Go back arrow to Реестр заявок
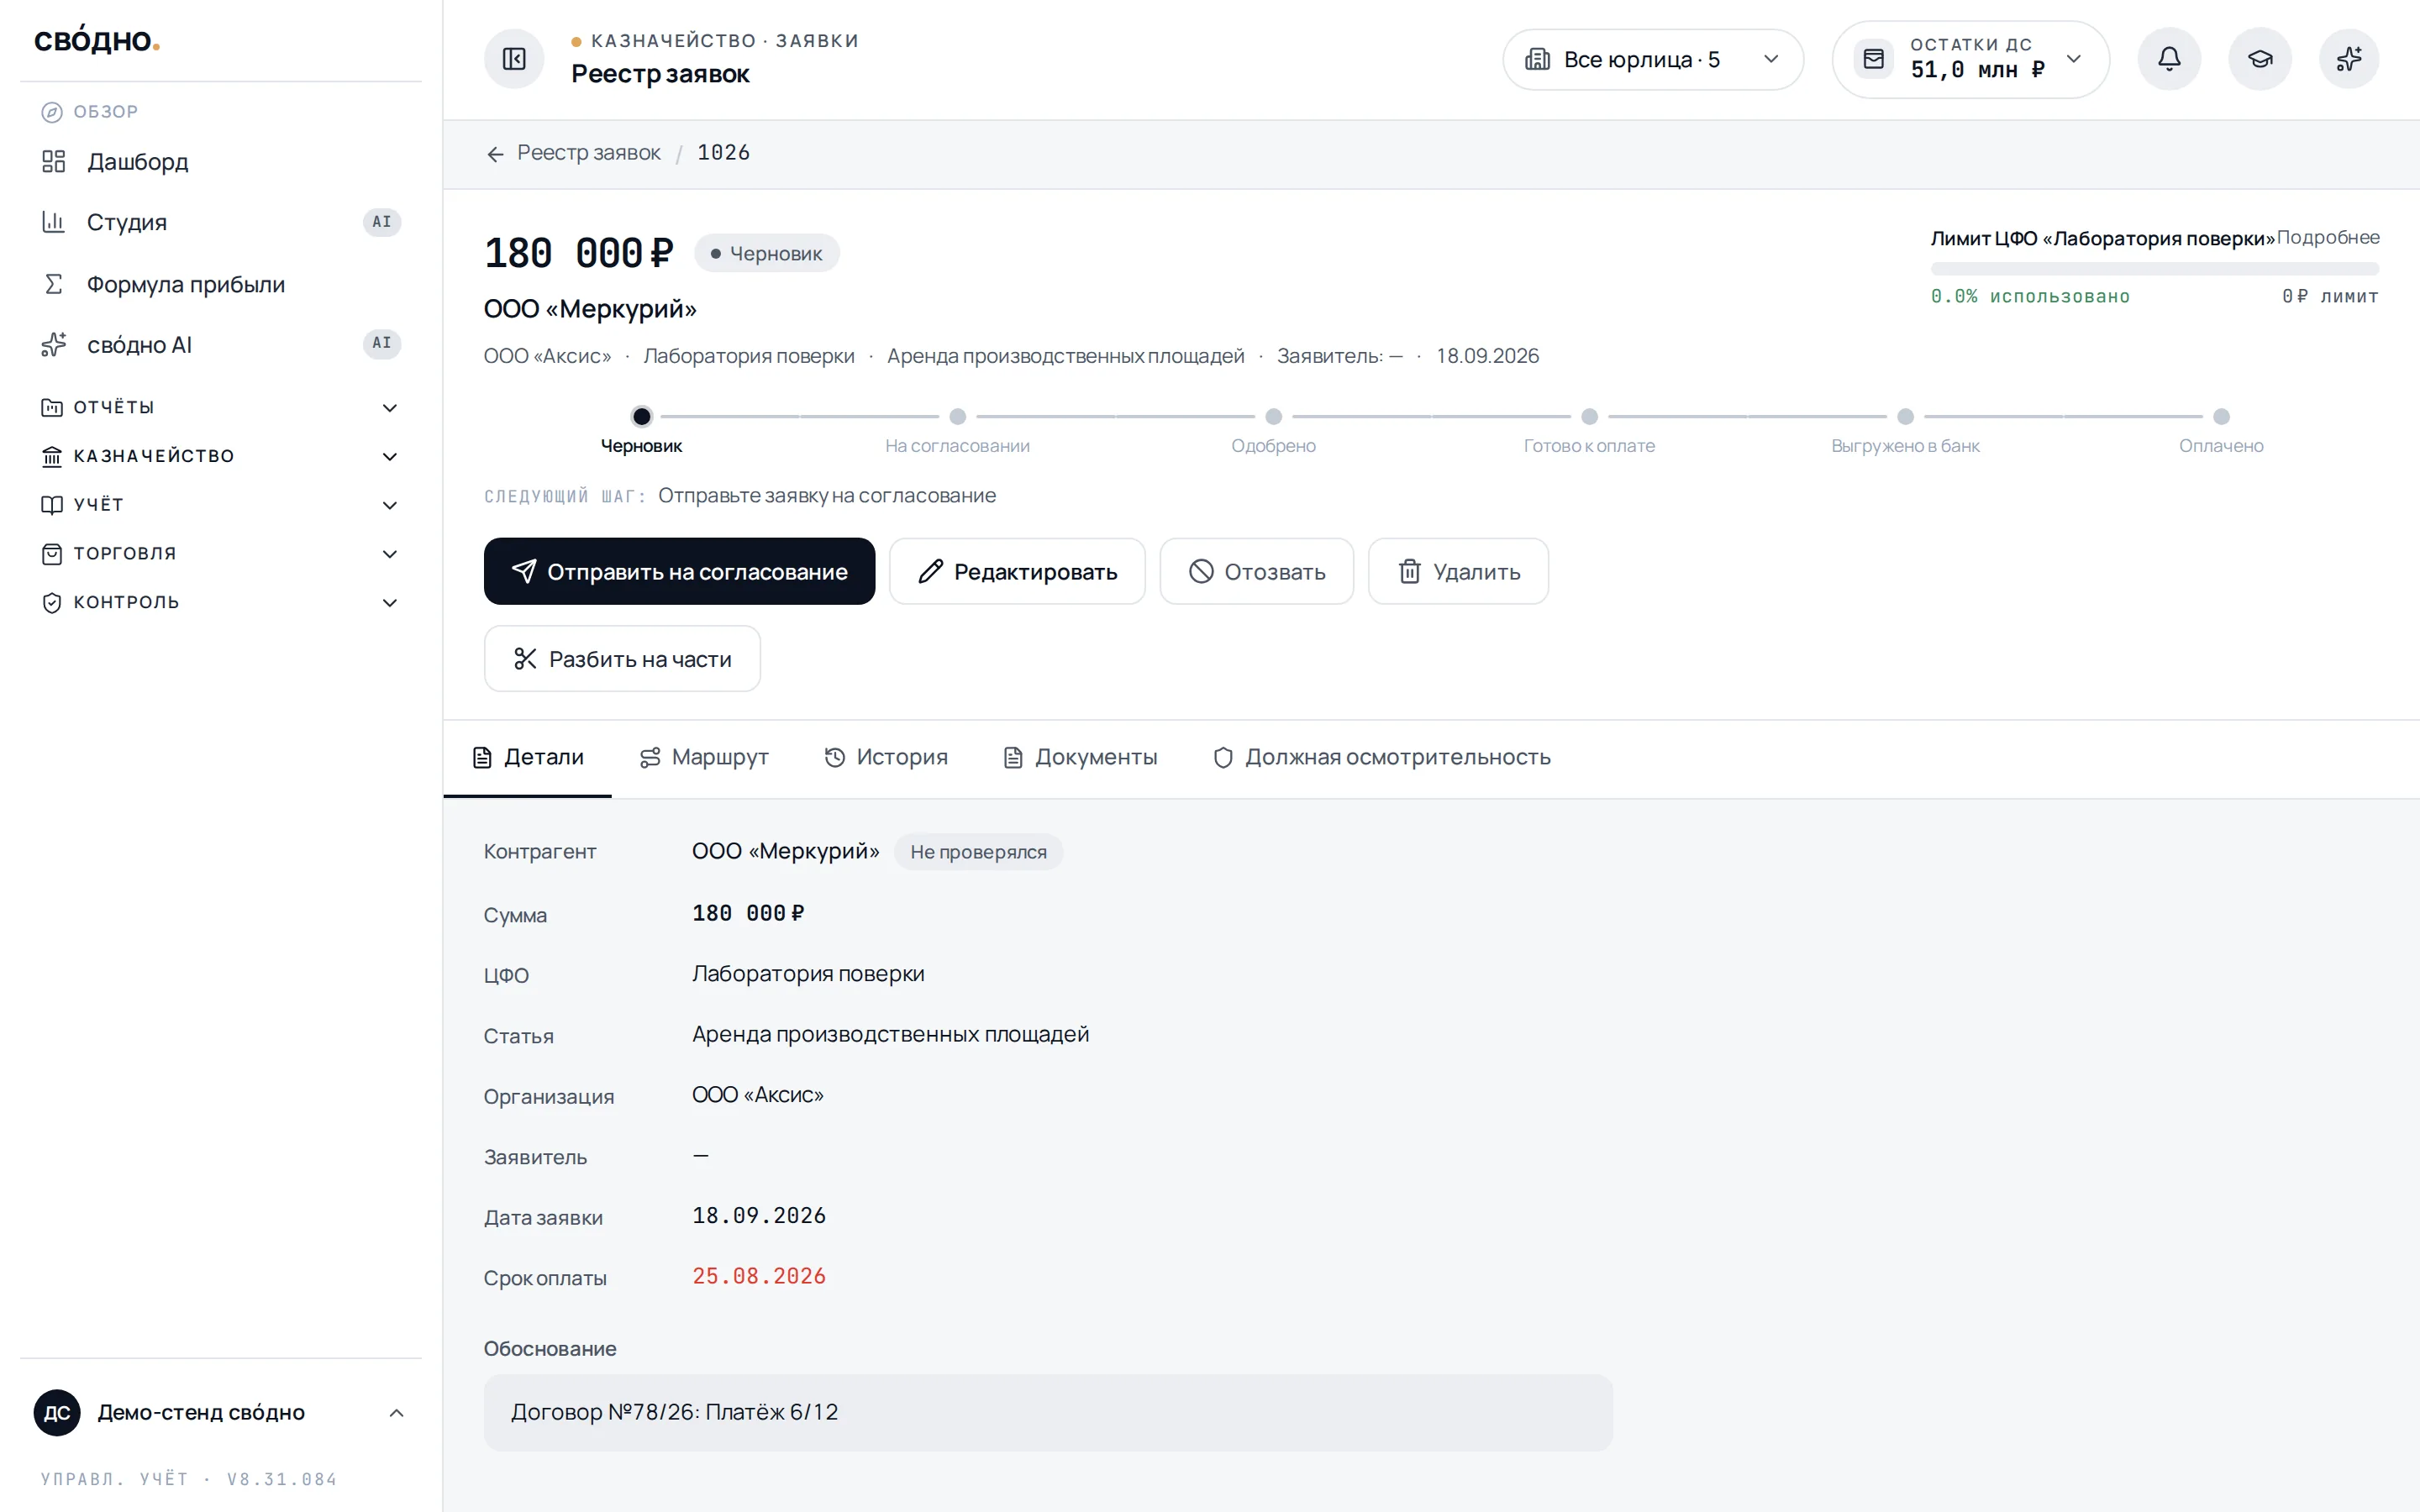The width and height of the screenshot is (2420, 1512). pyautogui.click(x=495, y=154)
